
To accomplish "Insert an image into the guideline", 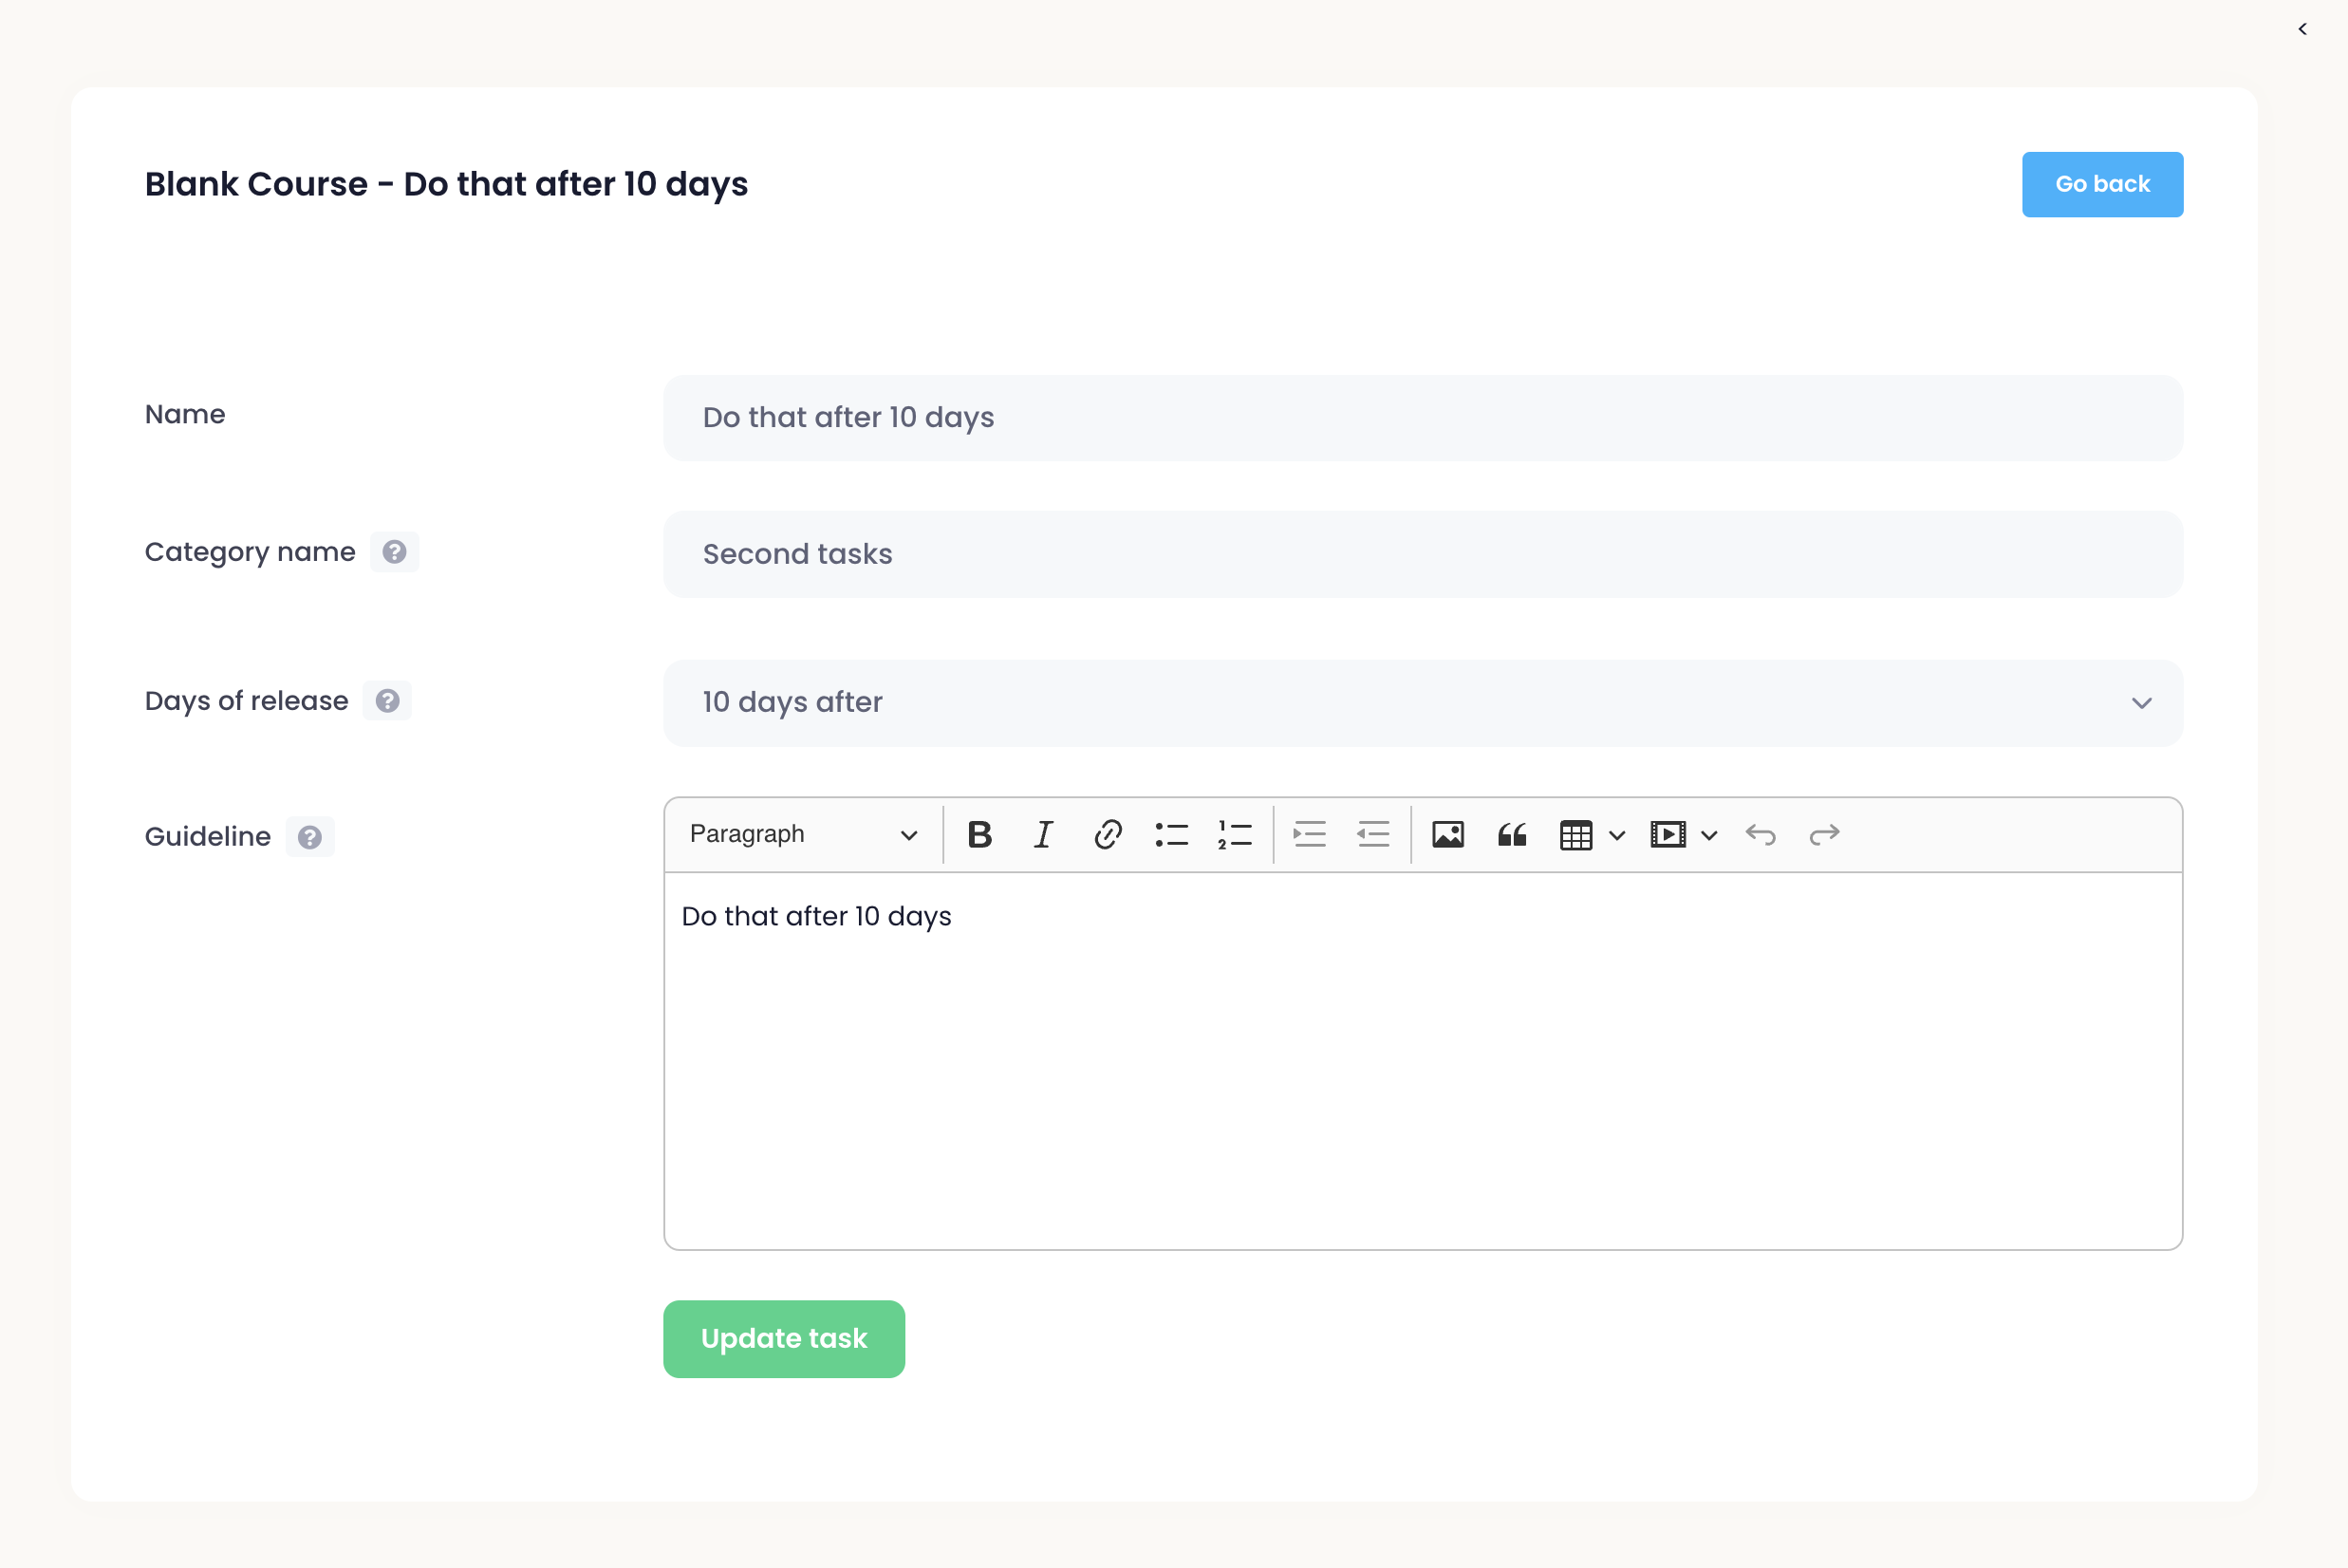I will point(1447,834).
